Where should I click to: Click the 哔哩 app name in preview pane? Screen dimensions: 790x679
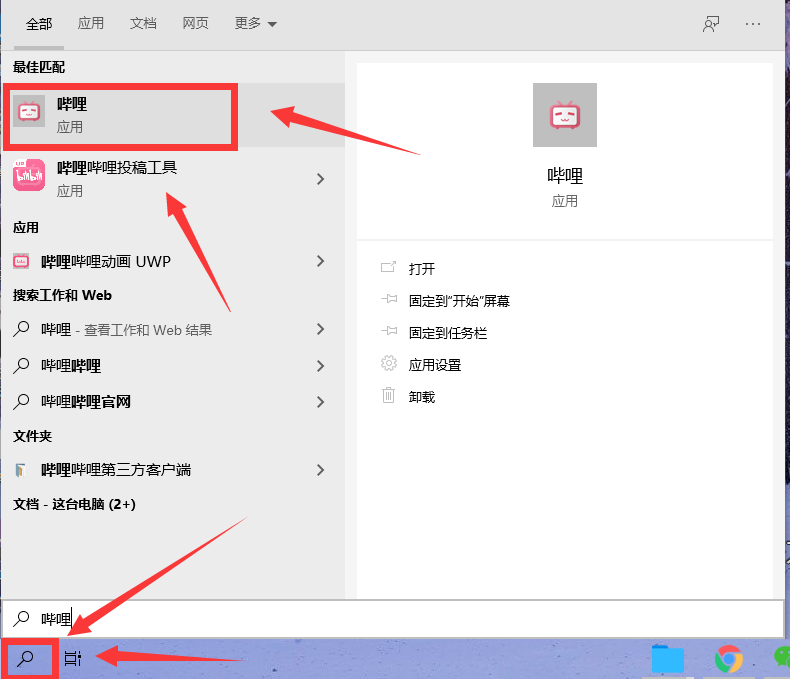click(x=565, y=176)
